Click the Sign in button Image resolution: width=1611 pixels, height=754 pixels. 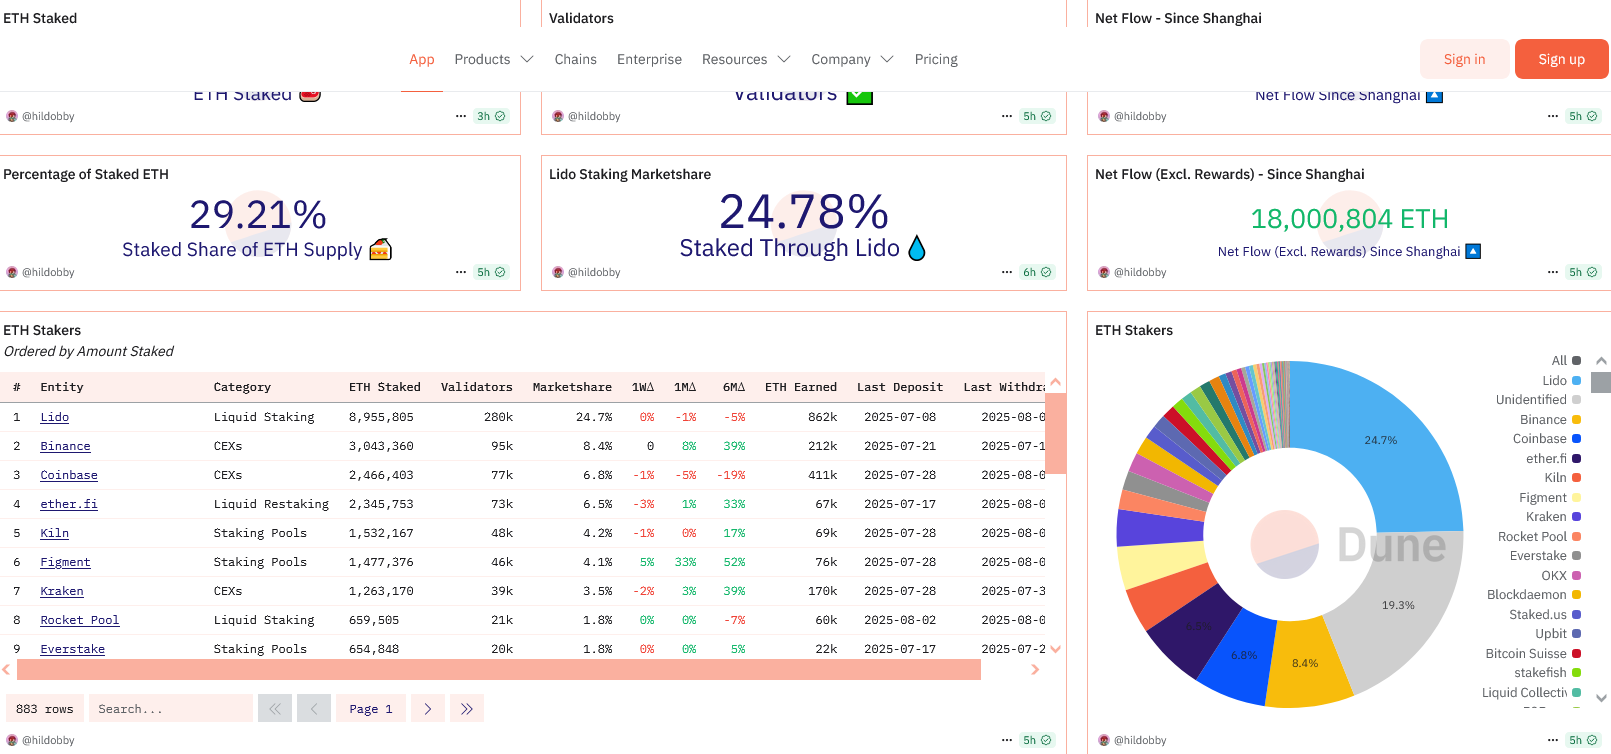click(1464, 59)
